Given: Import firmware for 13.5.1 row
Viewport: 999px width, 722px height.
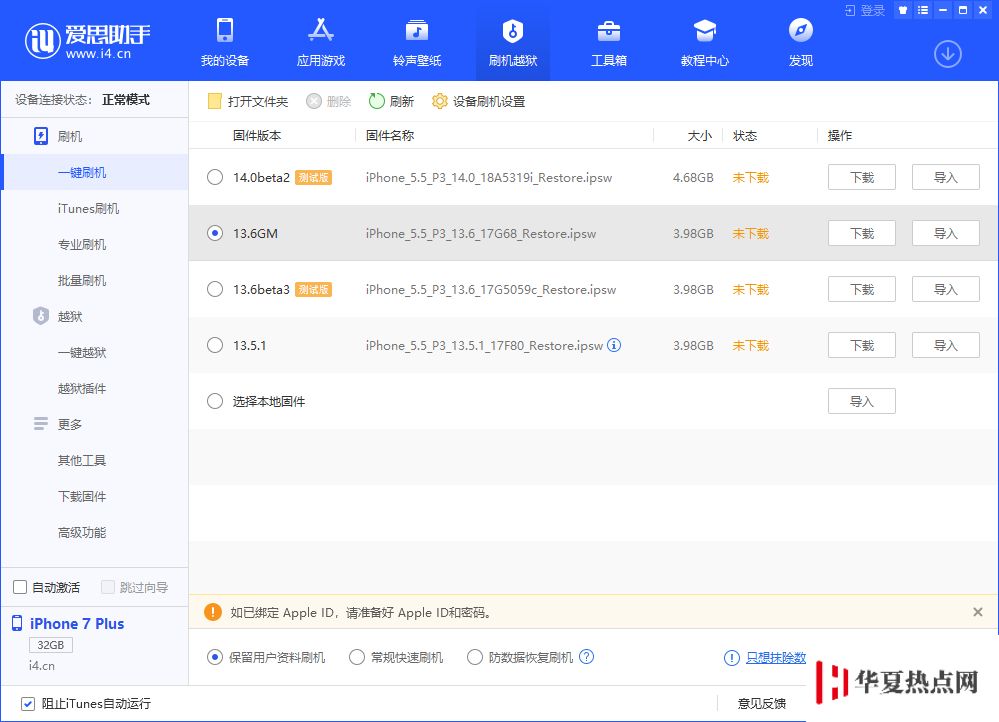Looking at the screenshot, I should point(945,345).
